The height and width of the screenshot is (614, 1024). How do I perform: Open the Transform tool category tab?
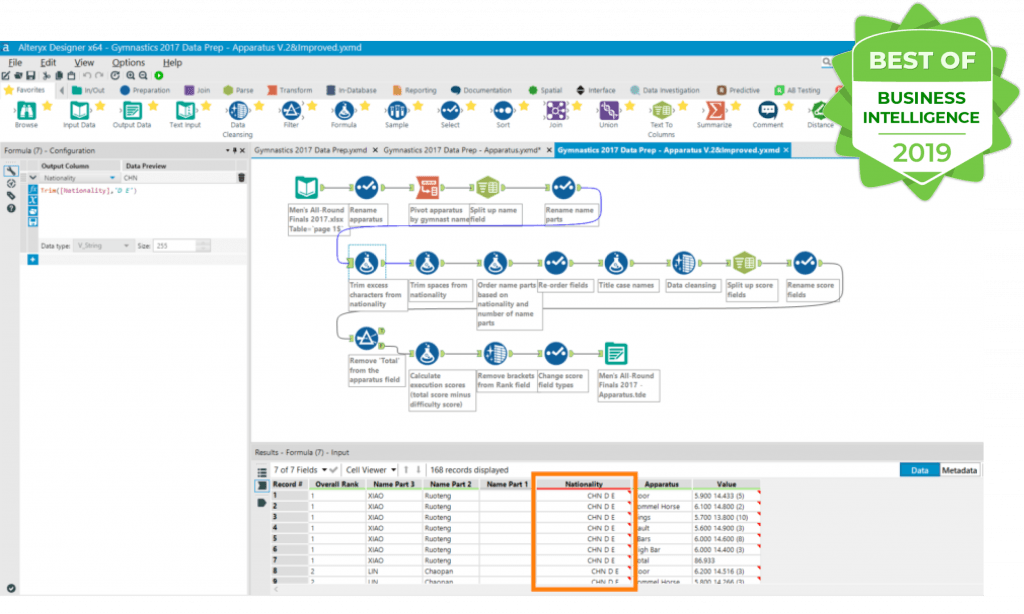click(289, 90)
